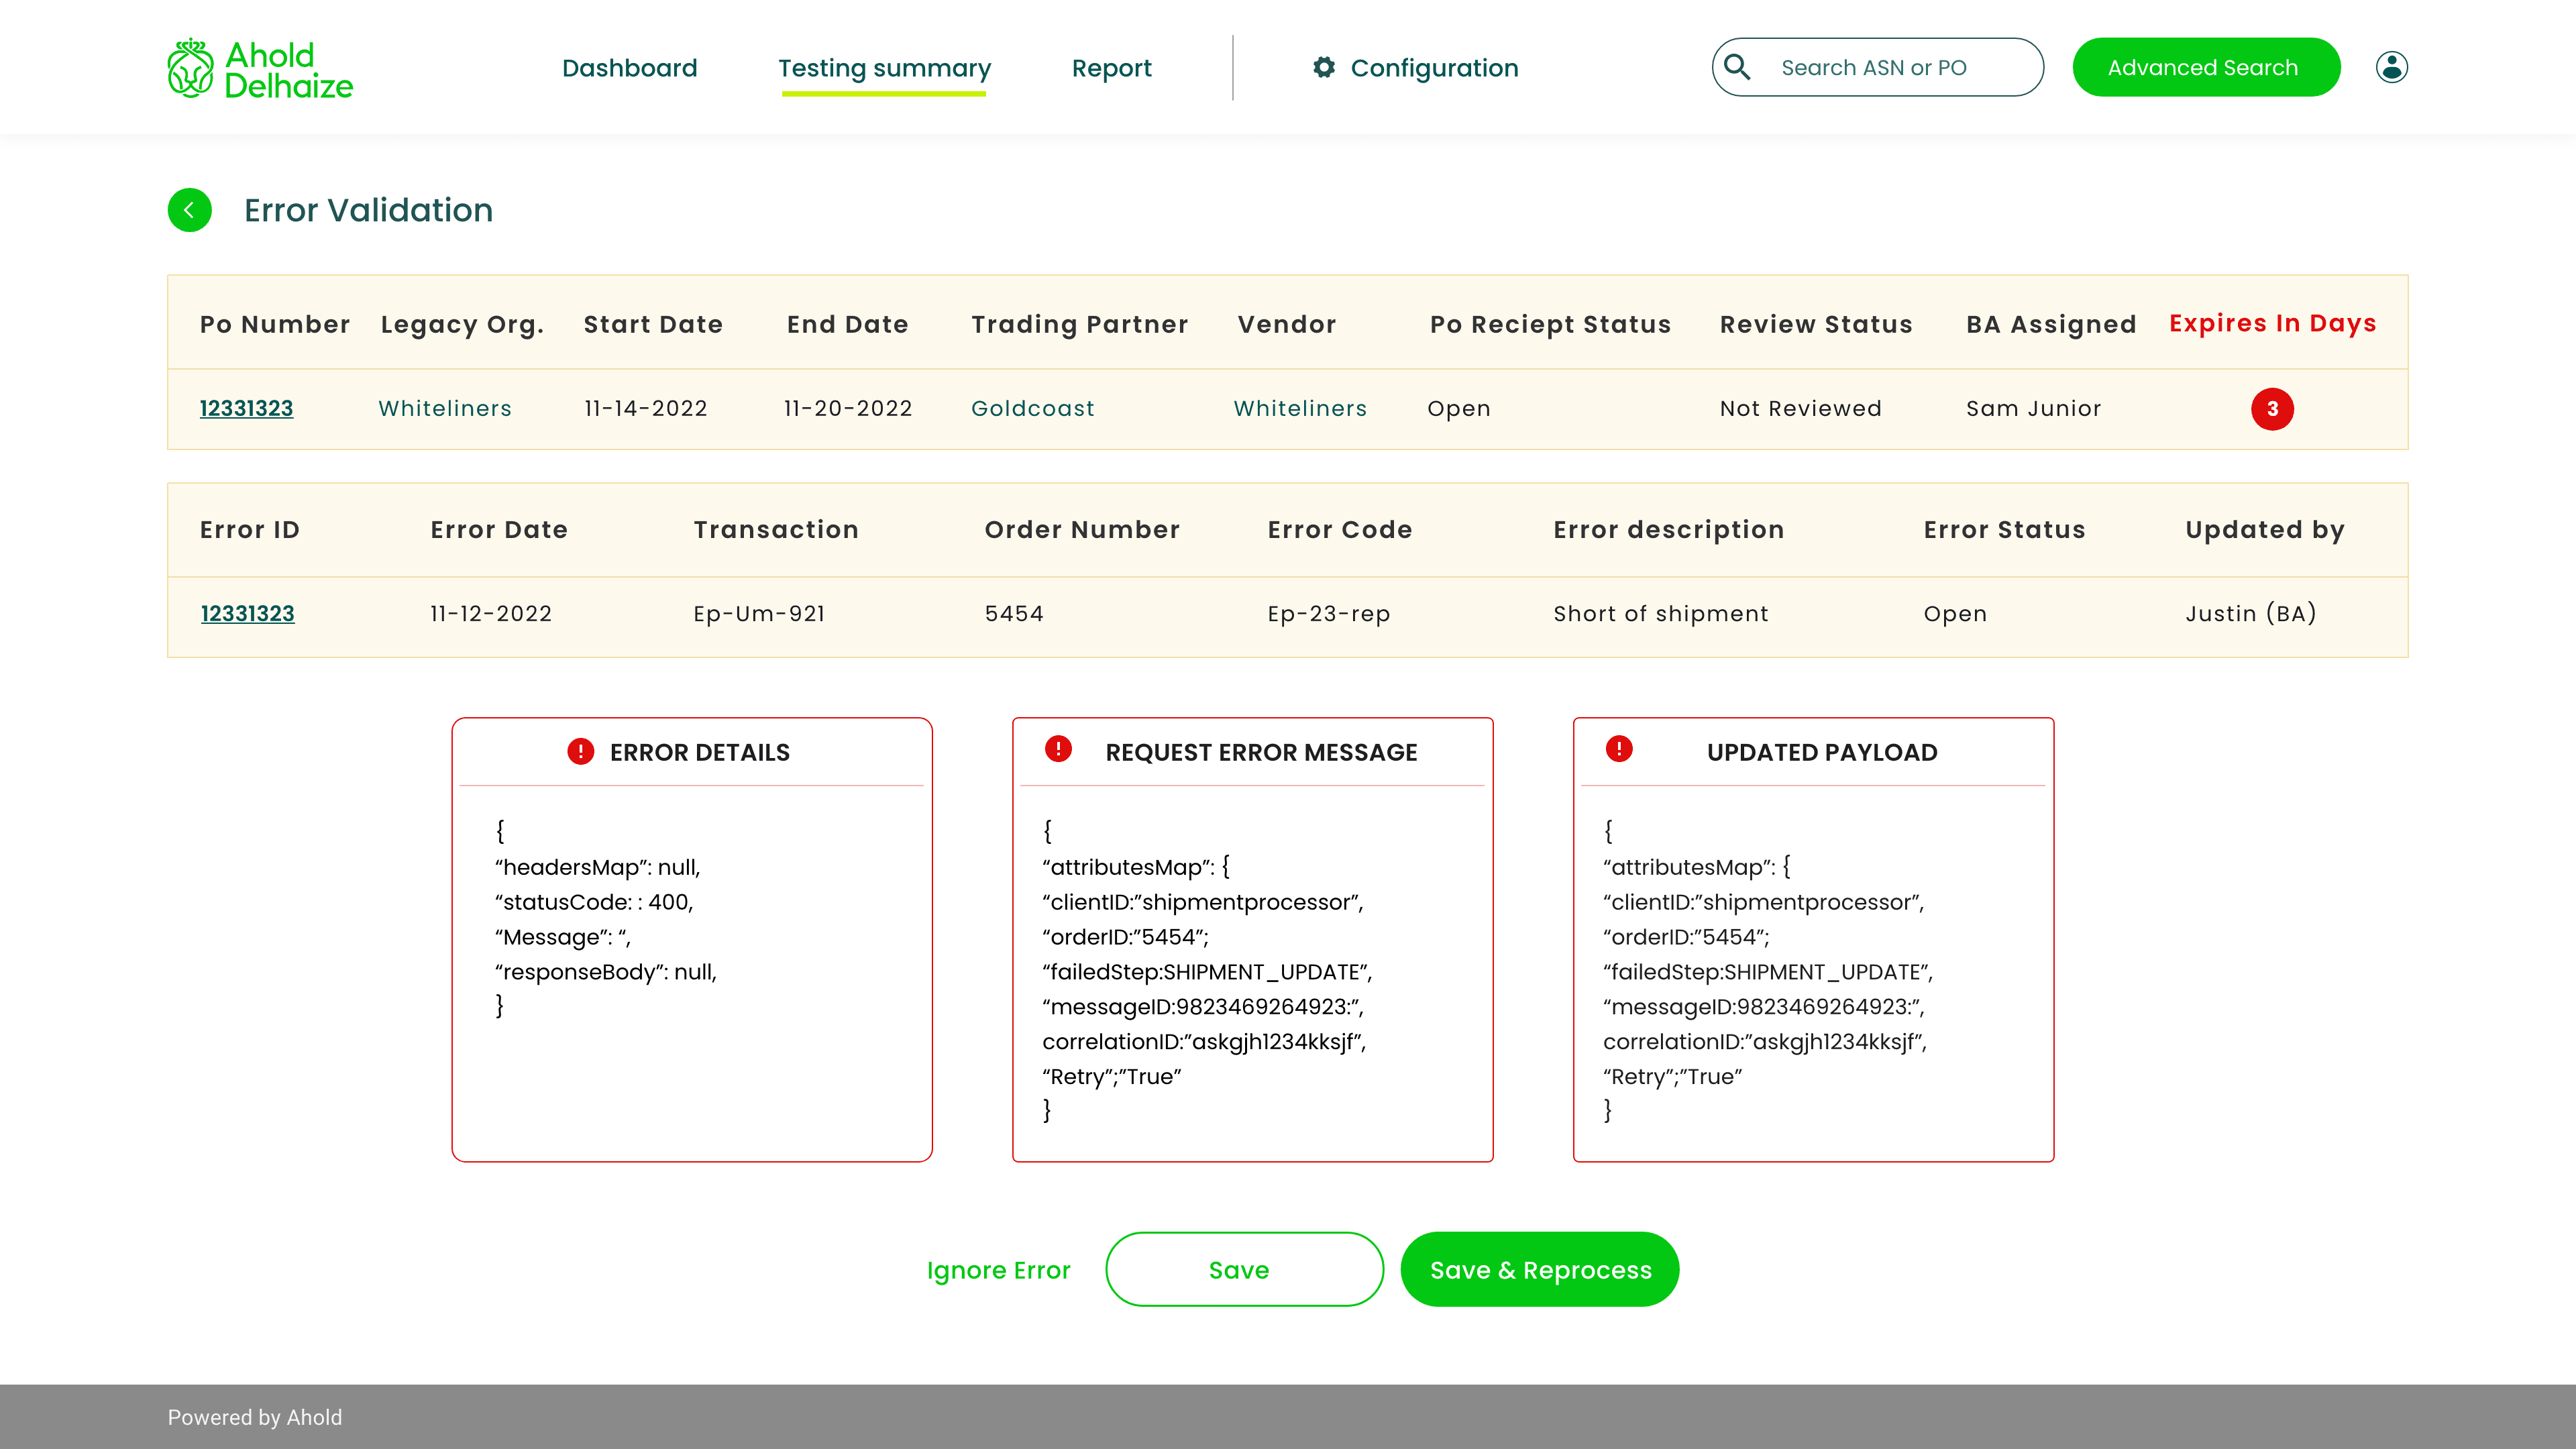
Task: Click the Ignore Error link
Action: [x=998, y=1270]
